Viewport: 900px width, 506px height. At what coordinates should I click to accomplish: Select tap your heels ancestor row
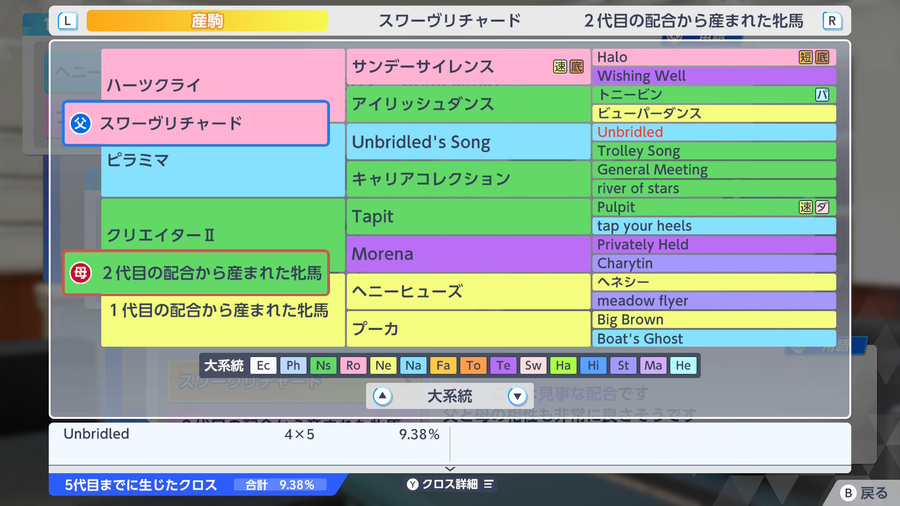[x=714, y=226]
